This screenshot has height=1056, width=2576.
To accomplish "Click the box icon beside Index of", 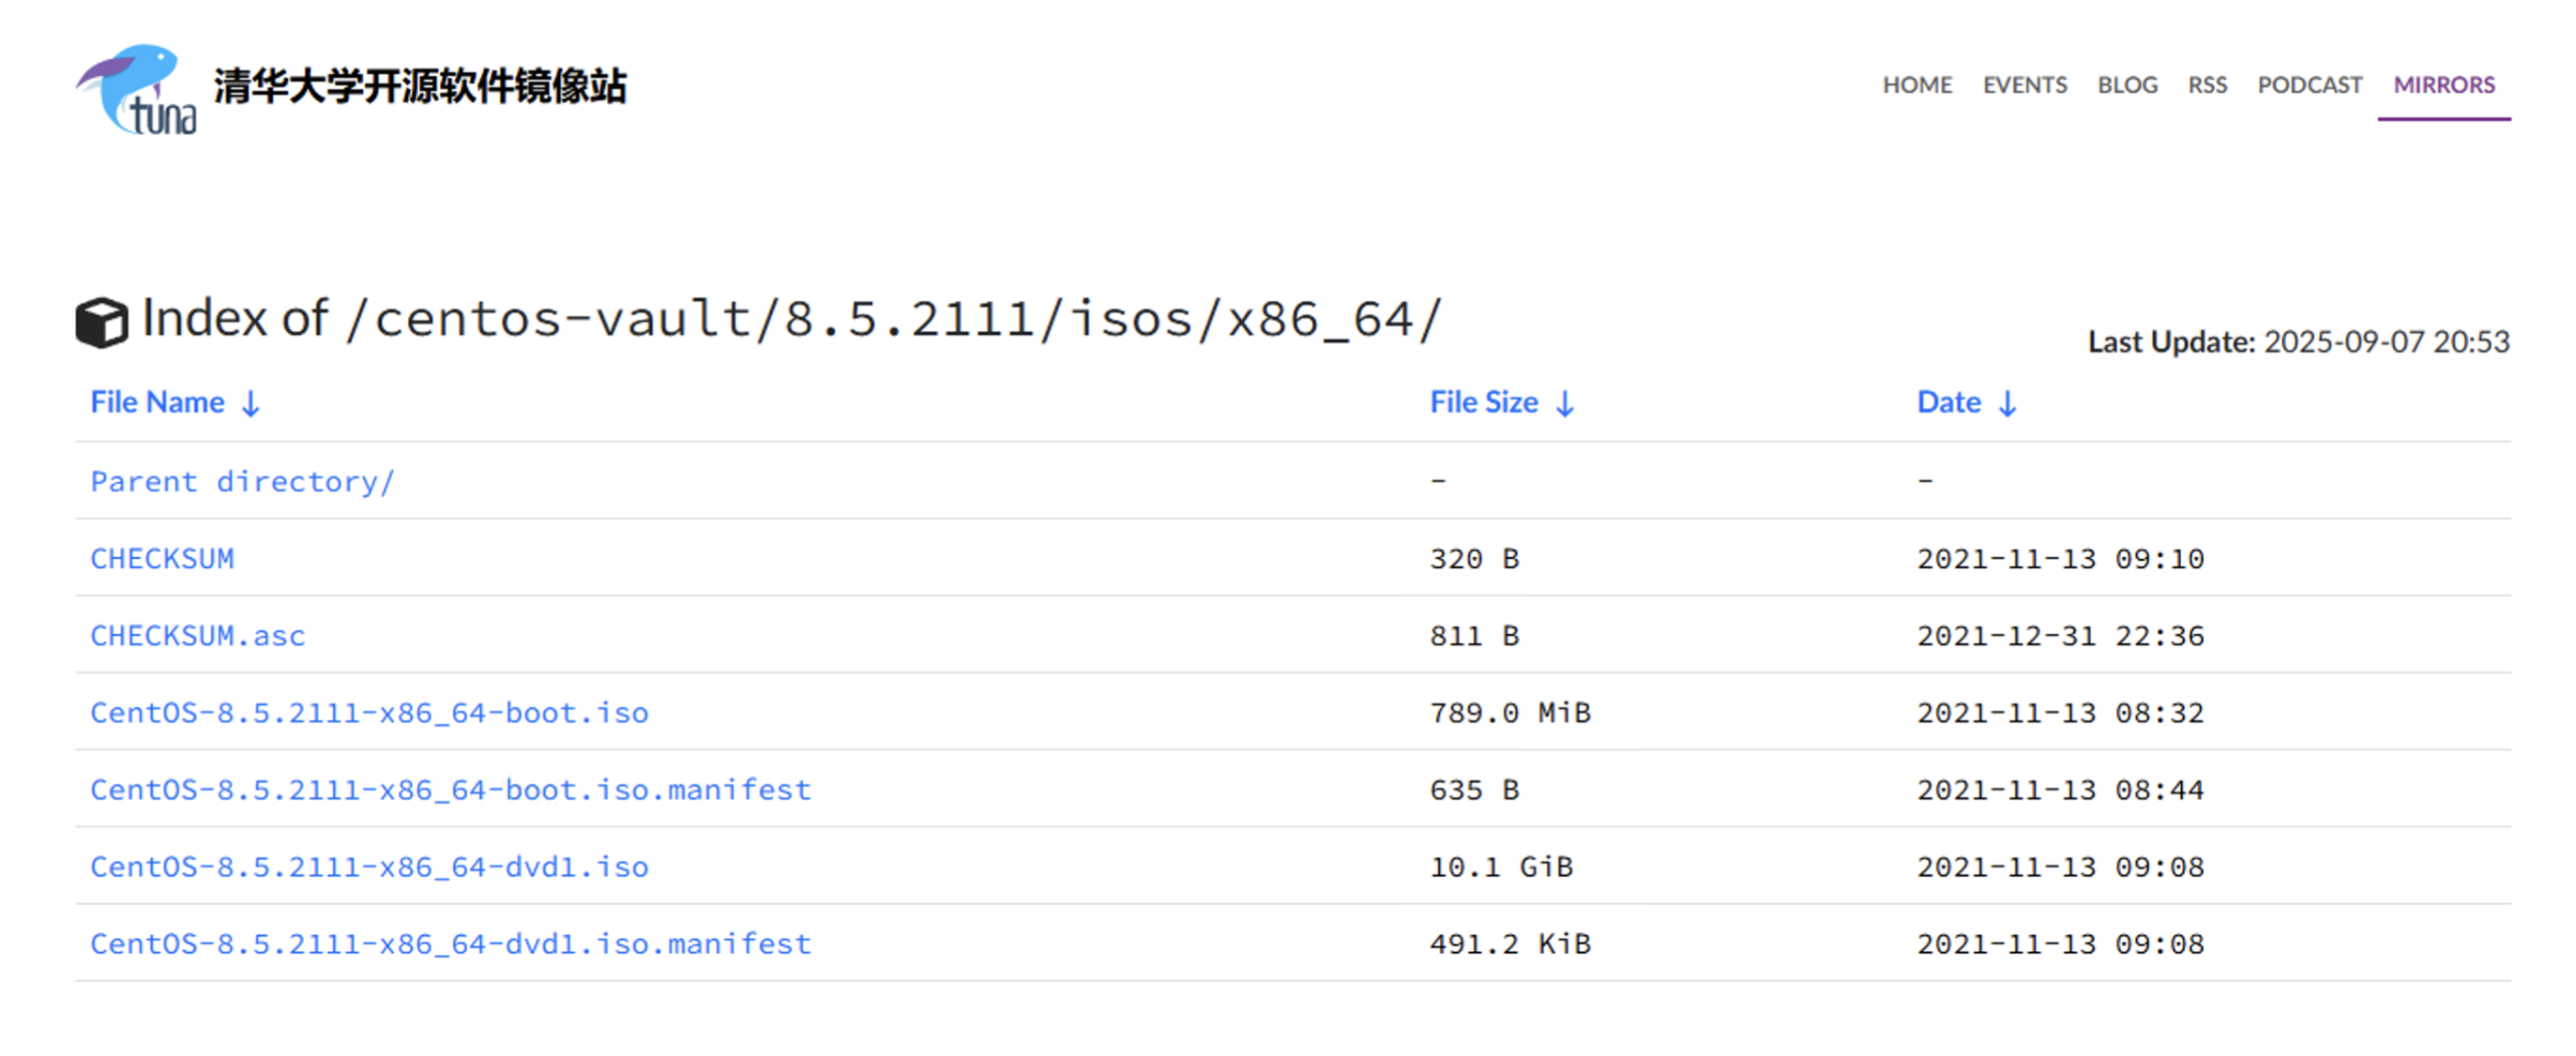I will point(102,322).
